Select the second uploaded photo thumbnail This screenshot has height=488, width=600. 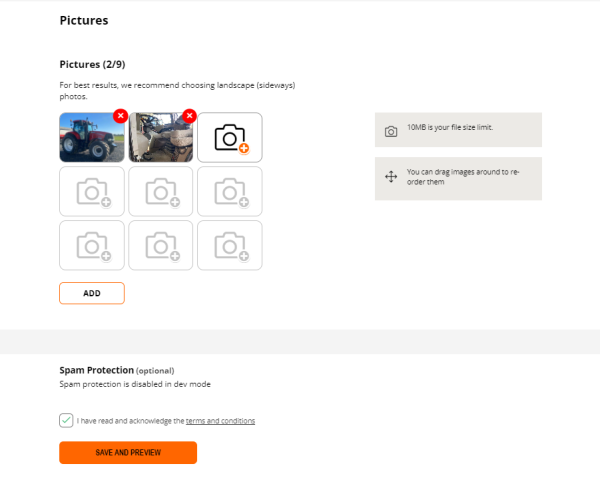click(159, 140)
